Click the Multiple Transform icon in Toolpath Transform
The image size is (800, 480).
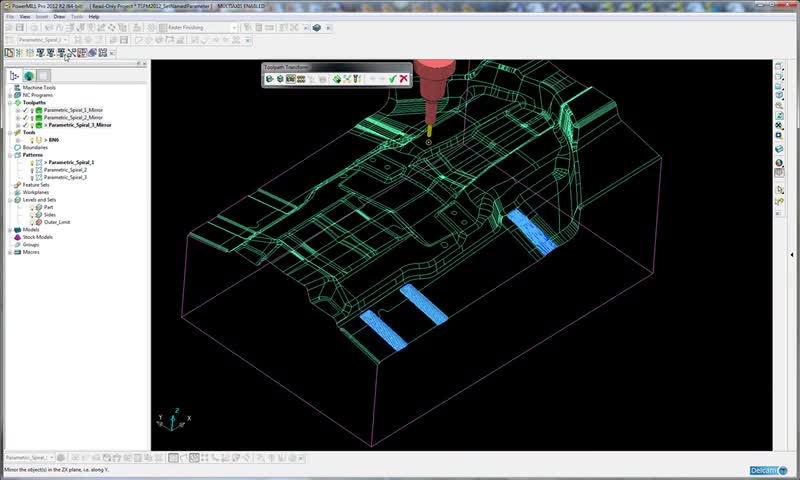(301, 79)
